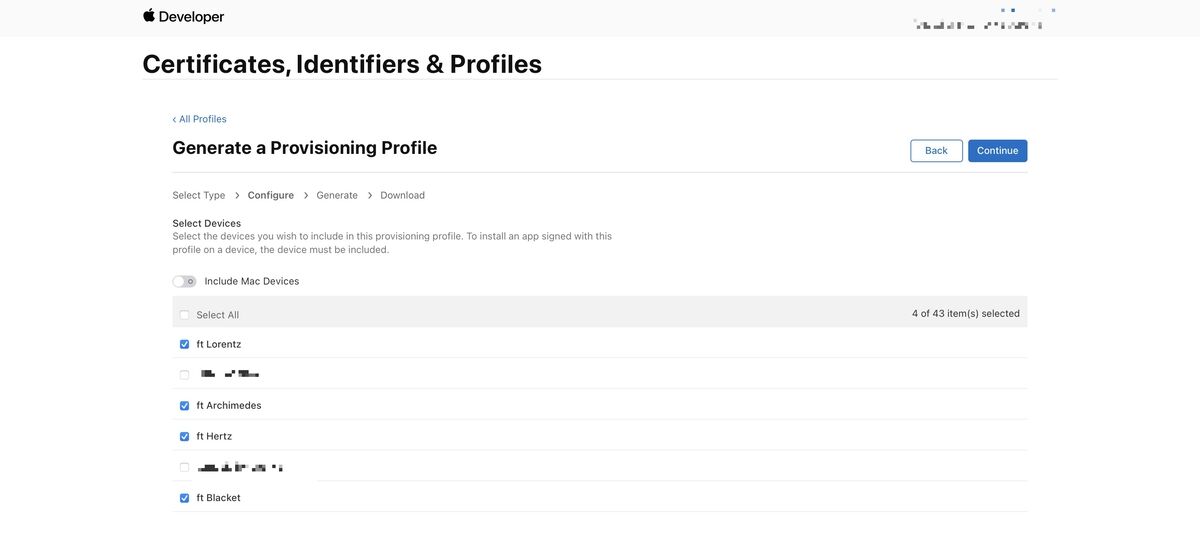Viewport: 1200px width, 533px height.
Task: Check the Select All checkbox
Action: tap(184, 315)
